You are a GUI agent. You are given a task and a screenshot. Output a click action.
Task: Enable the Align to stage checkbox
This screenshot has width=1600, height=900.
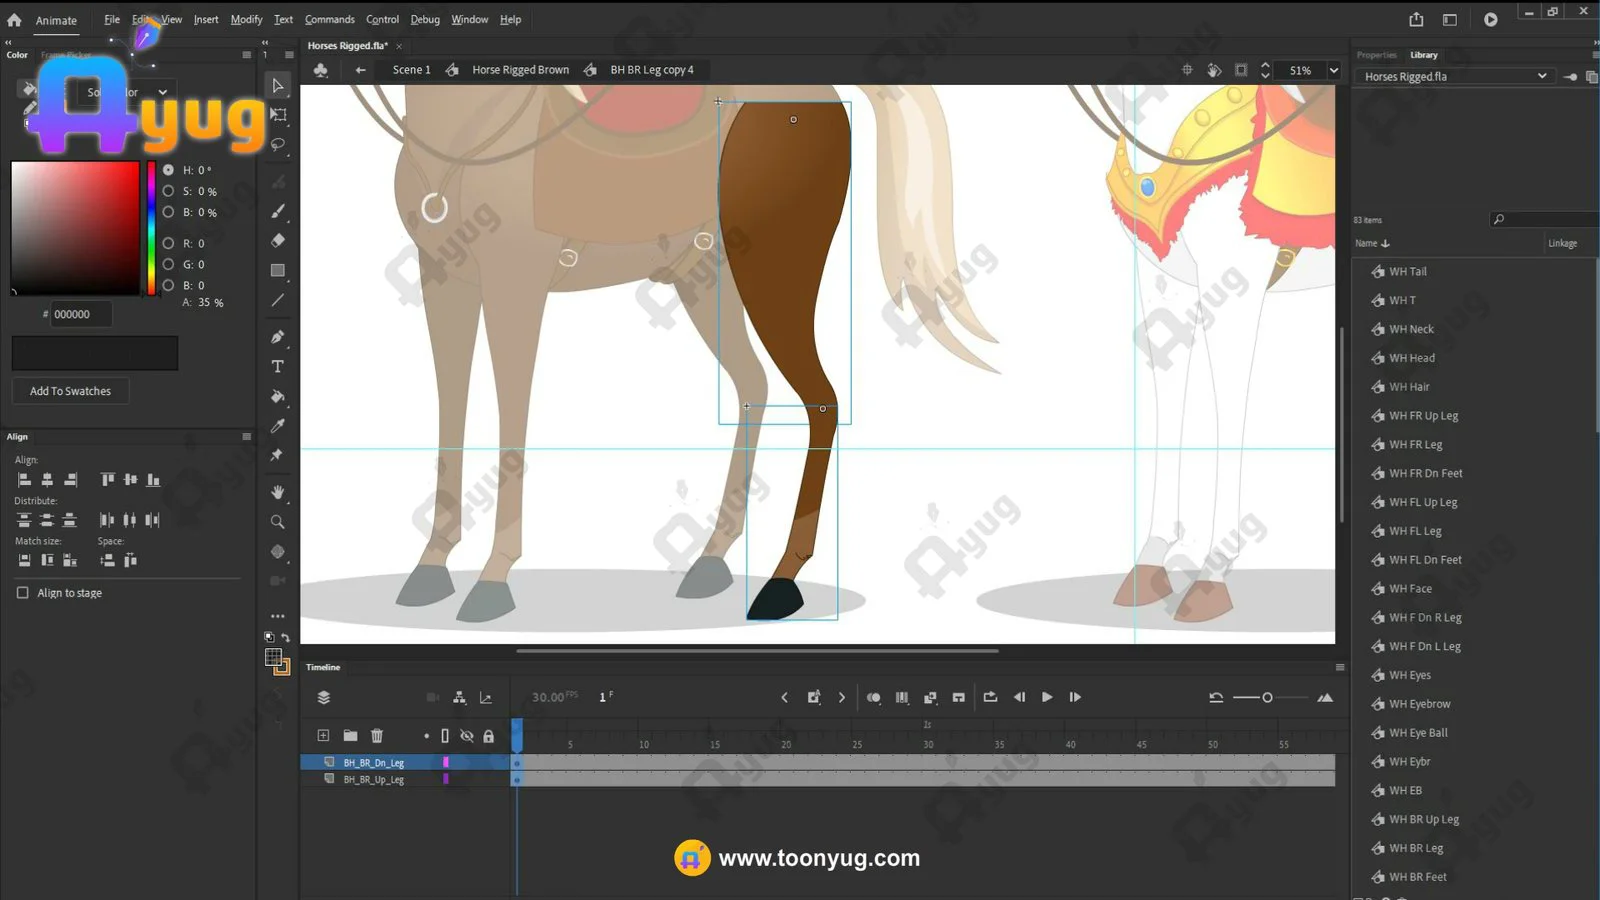click(23, 593)
